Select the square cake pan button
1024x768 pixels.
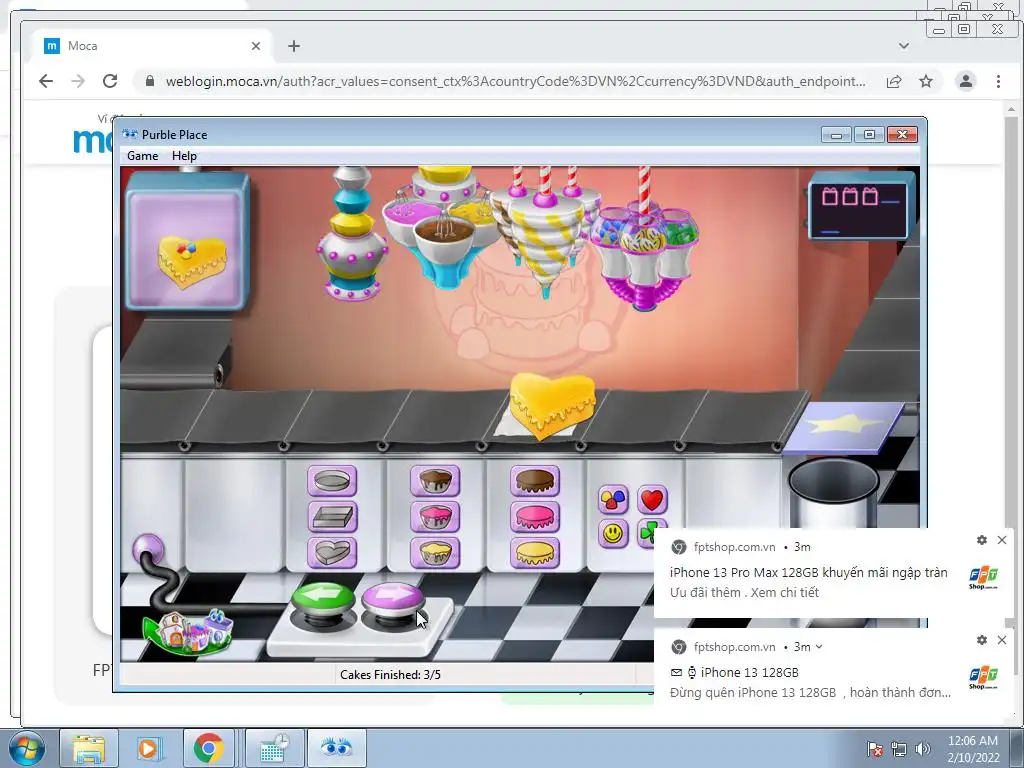[x=332, y=517]
